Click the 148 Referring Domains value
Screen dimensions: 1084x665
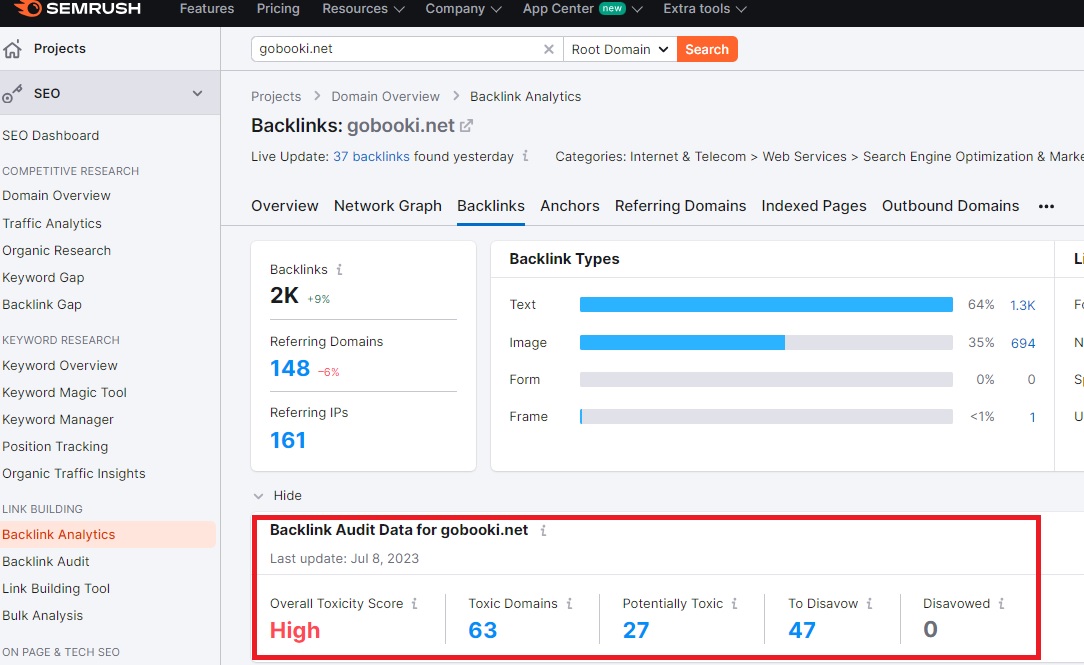pos(290,368)
